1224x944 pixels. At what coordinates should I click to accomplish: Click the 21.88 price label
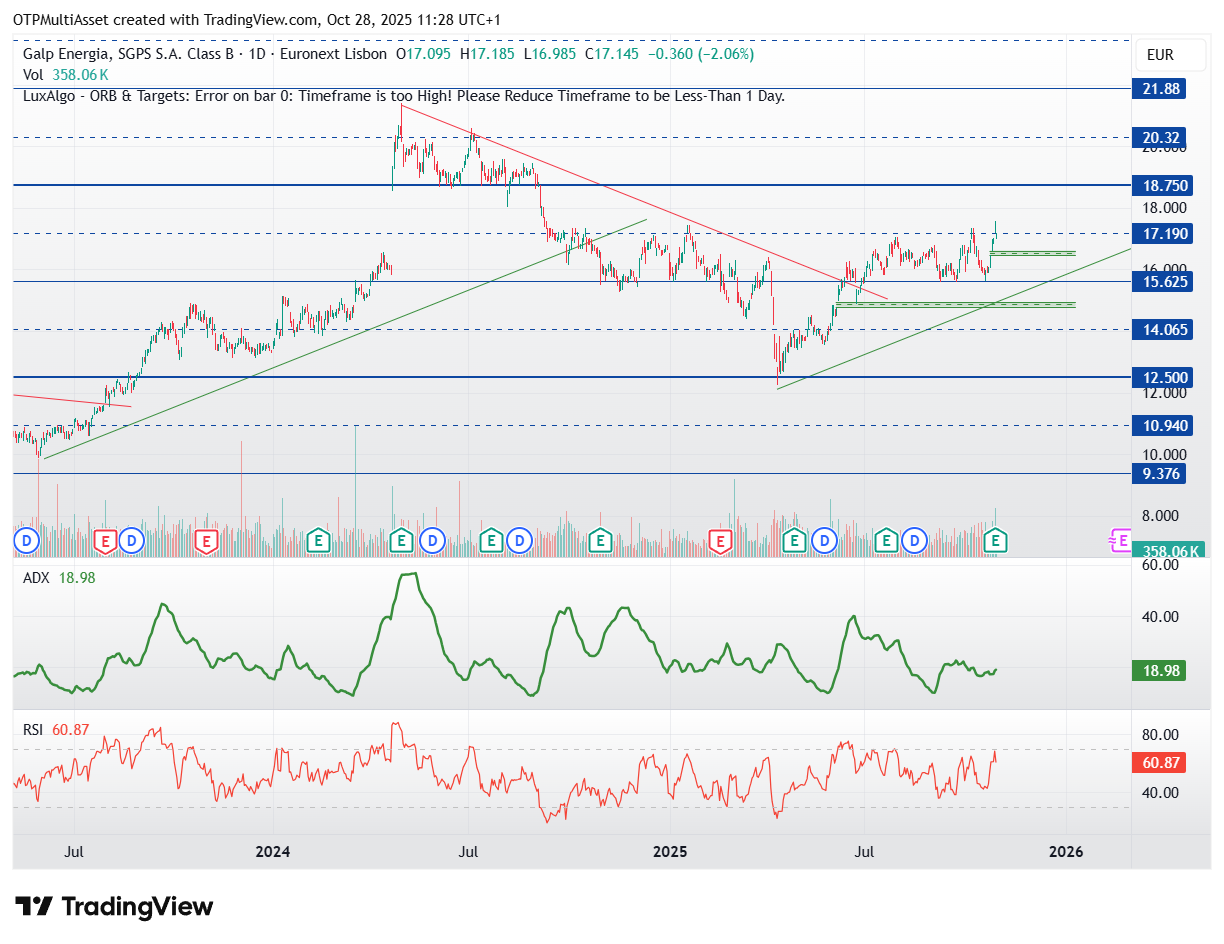[x=1159, y=88]
